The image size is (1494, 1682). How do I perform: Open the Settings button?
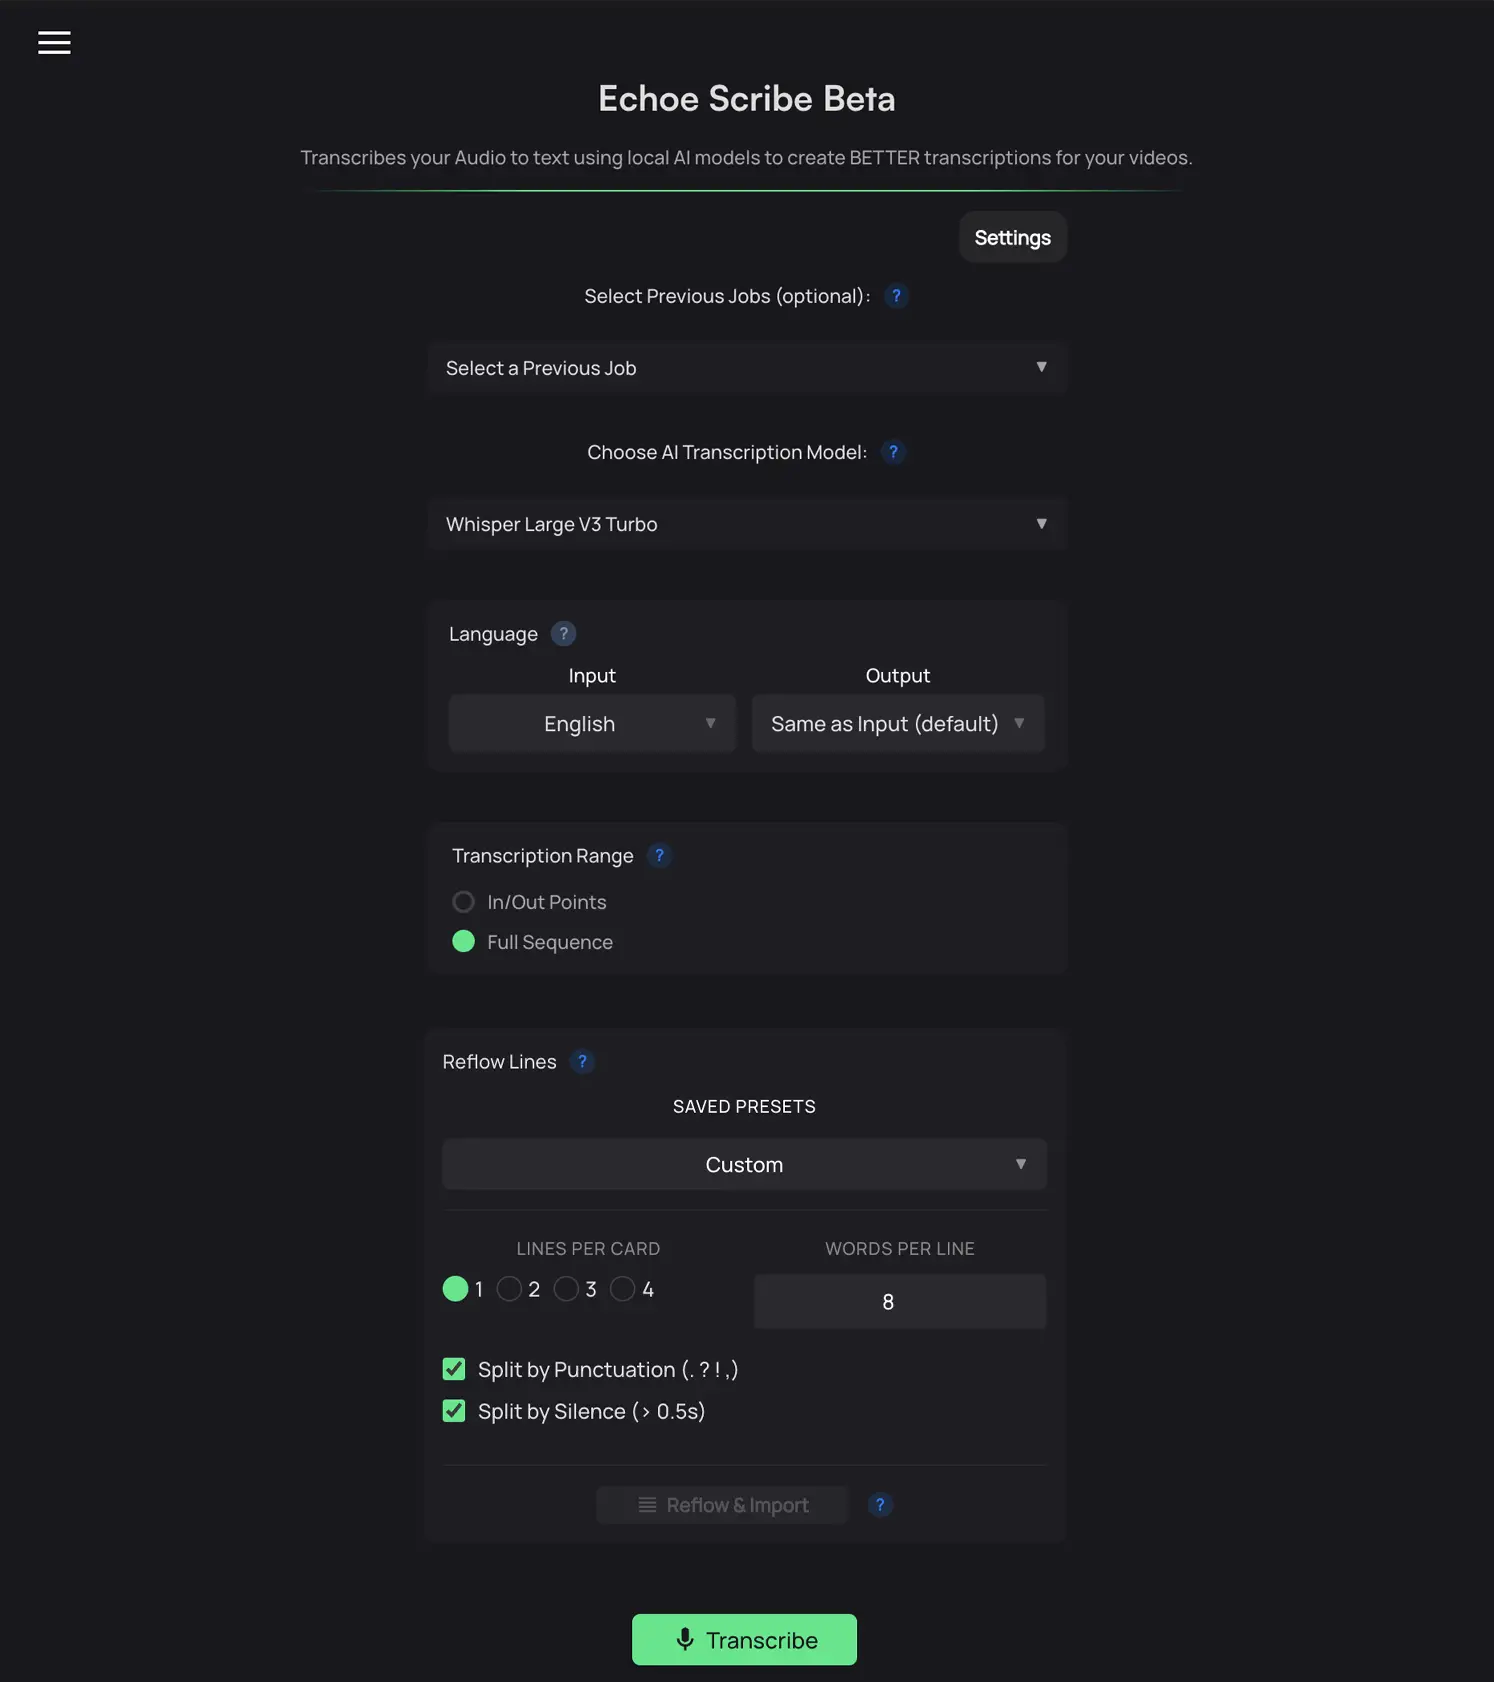click(x=1012, y=238)
